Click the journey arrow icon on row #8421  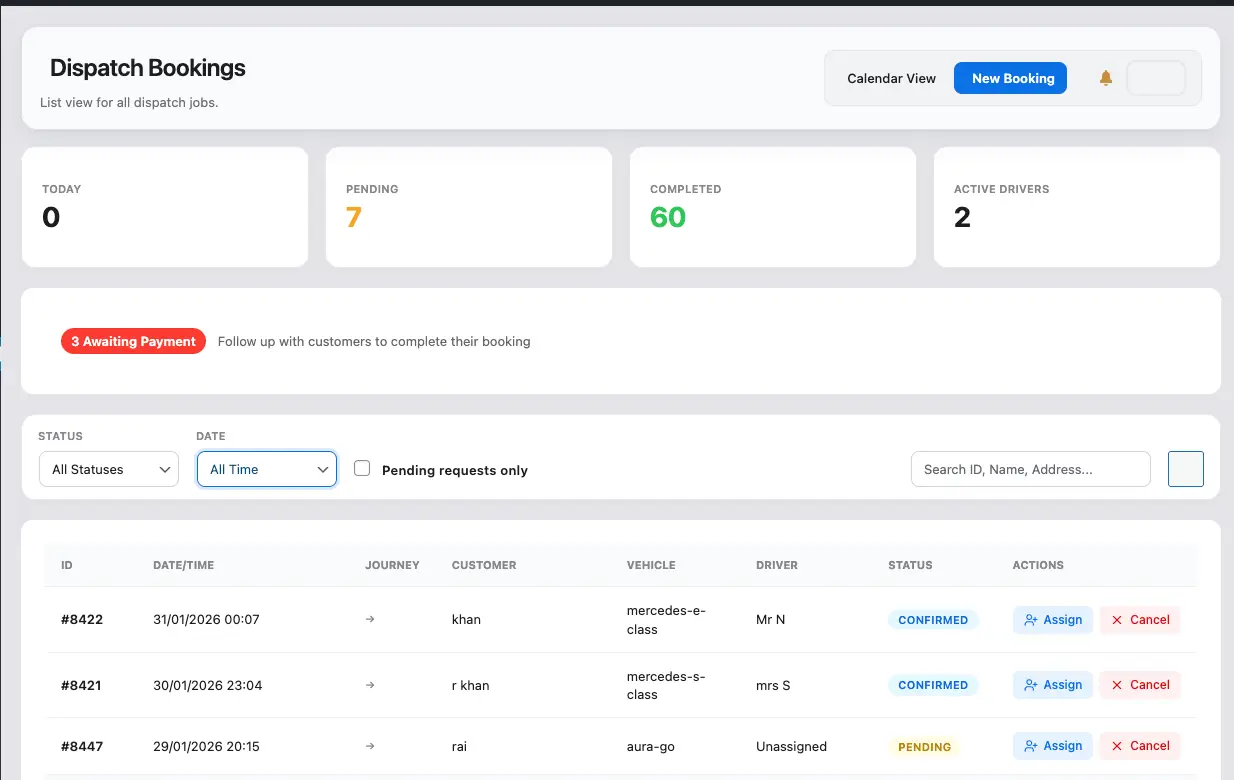(x=370, y=685)
